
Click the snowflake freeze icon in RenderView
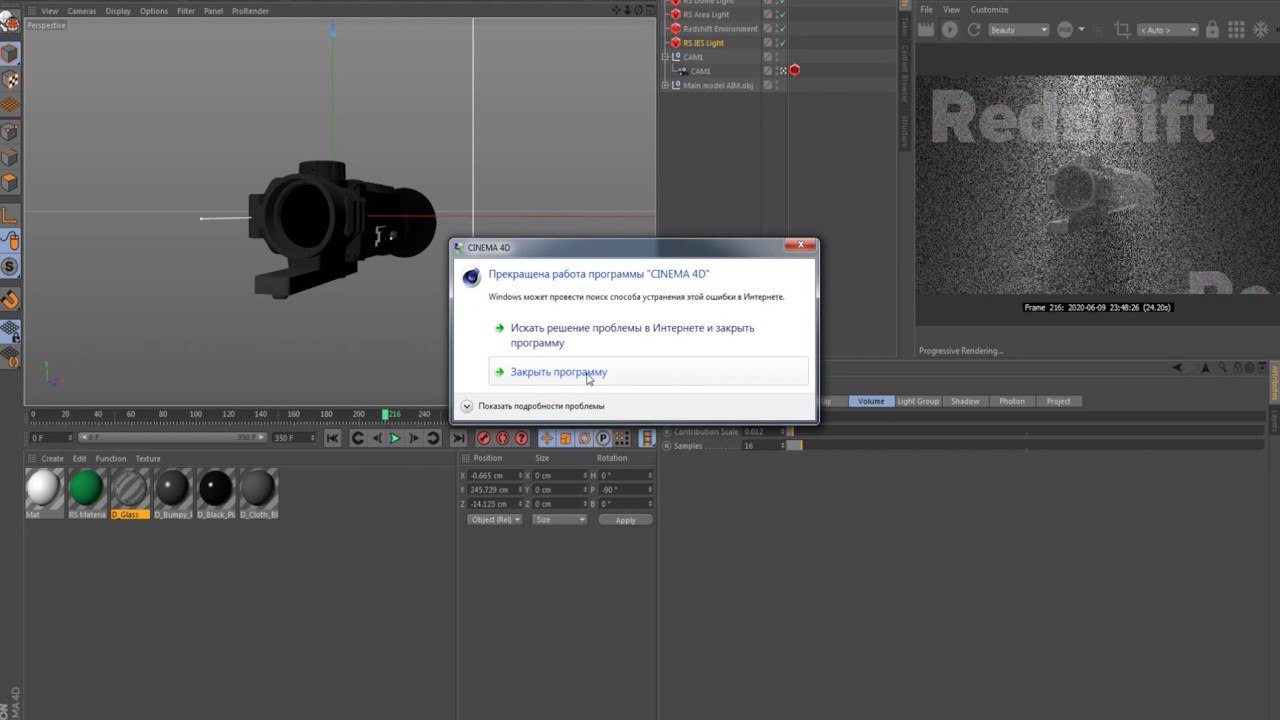coord(1261,30)
